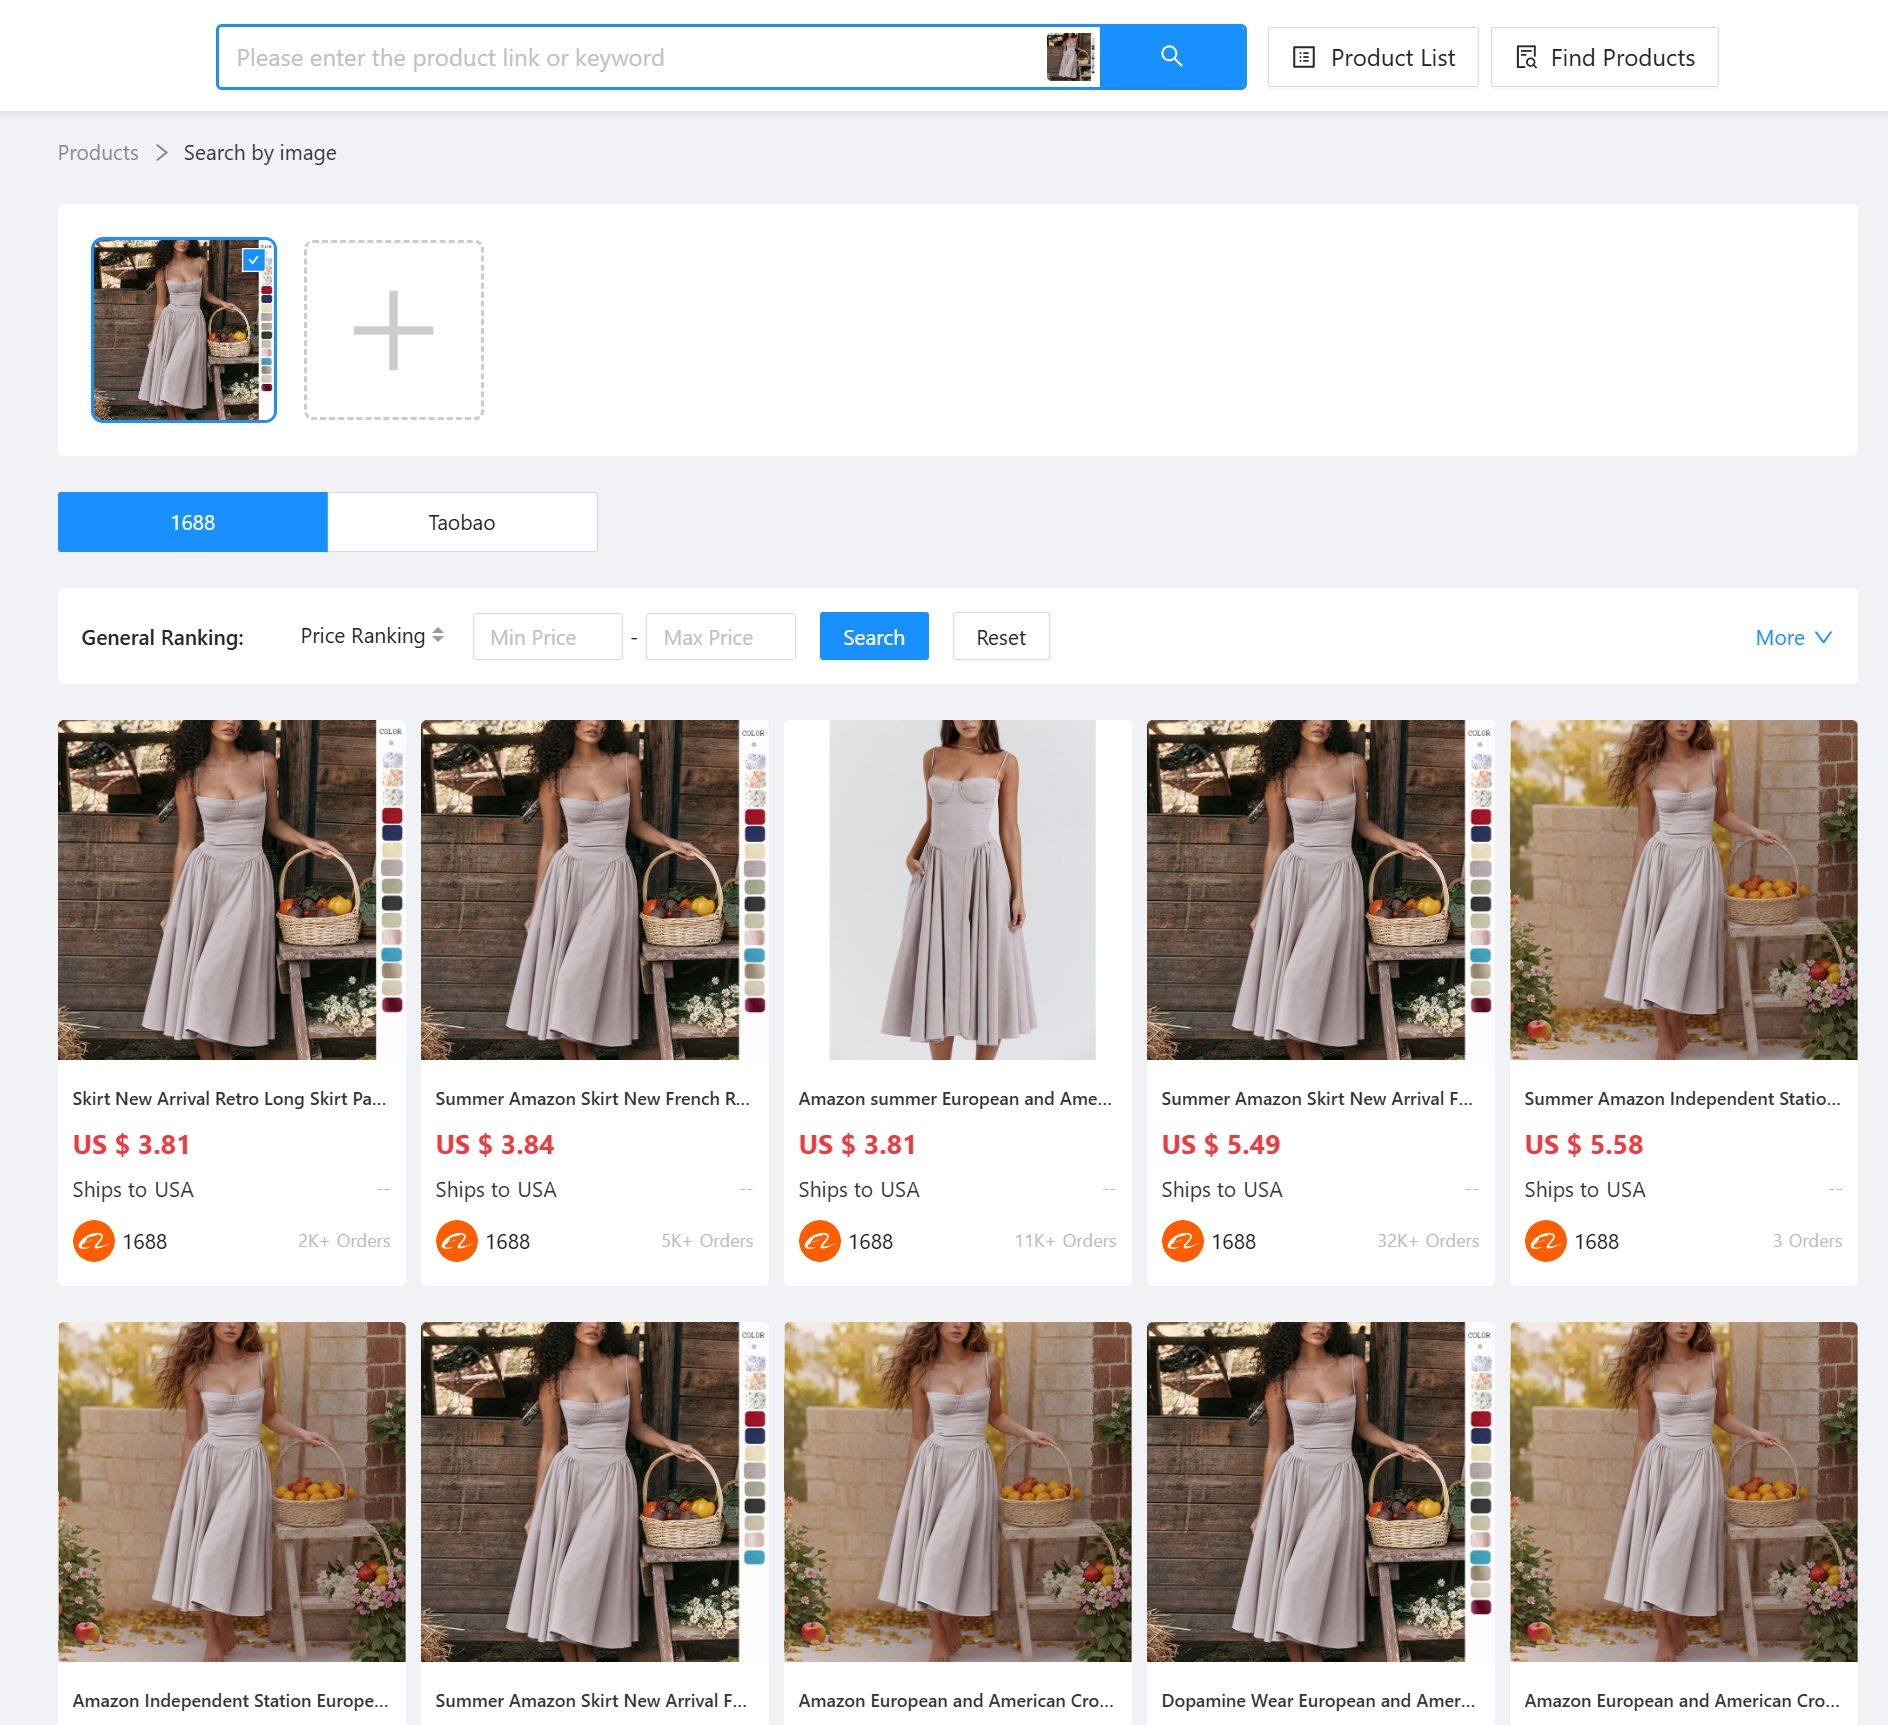
Task: Open the Find Products page
Action: (1604, 57)
